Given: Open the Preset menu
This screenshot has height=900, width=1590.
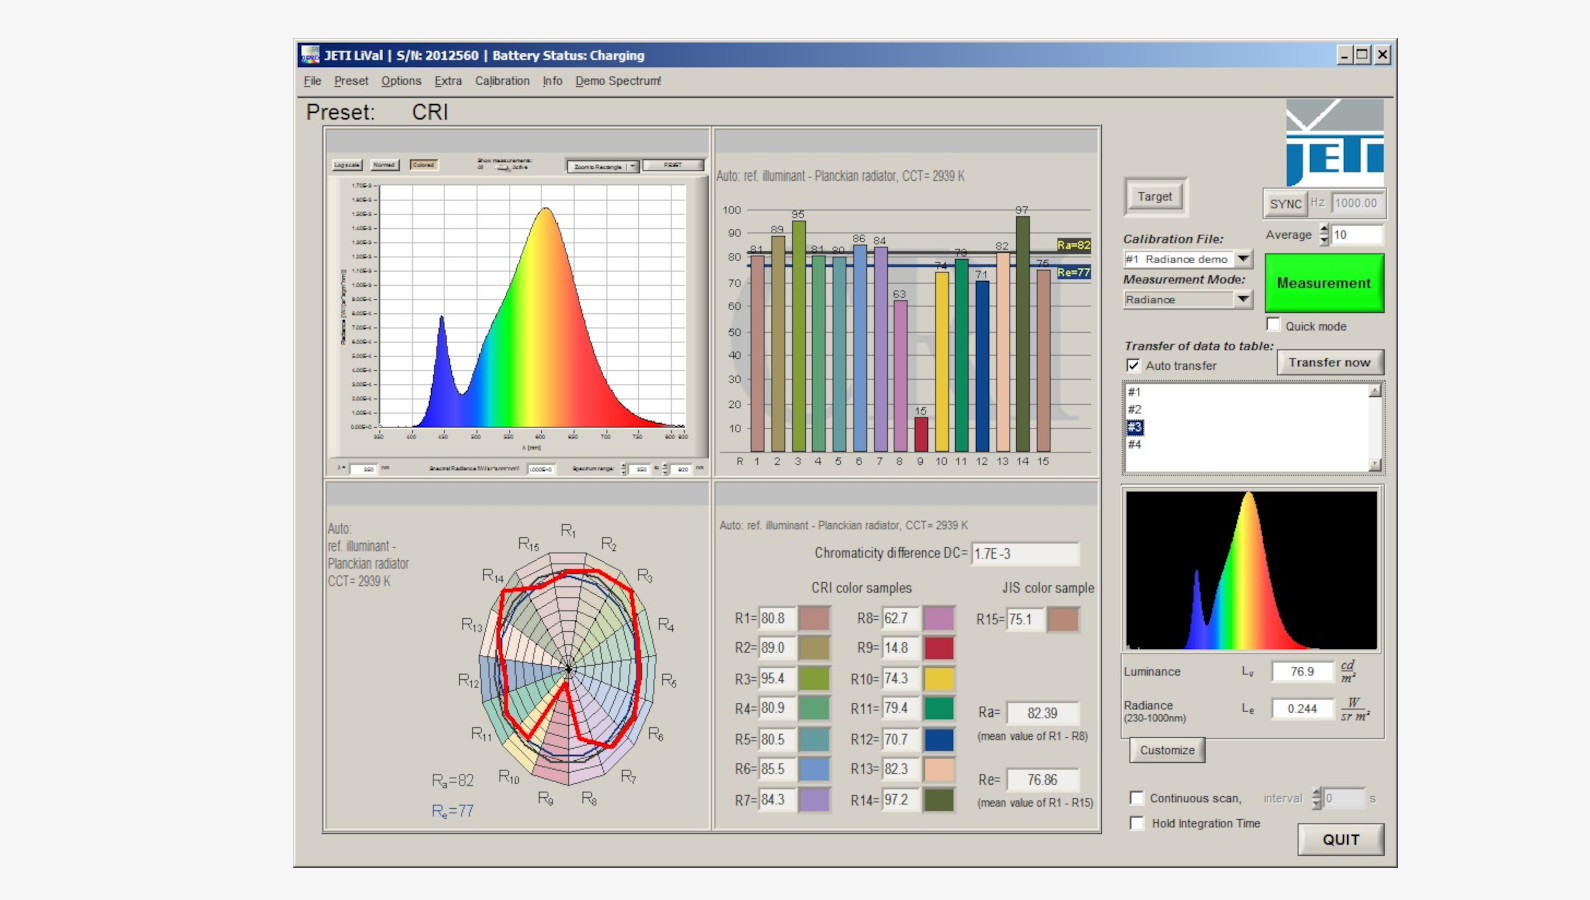Looking at the screenshot, I should click(351, 81).
